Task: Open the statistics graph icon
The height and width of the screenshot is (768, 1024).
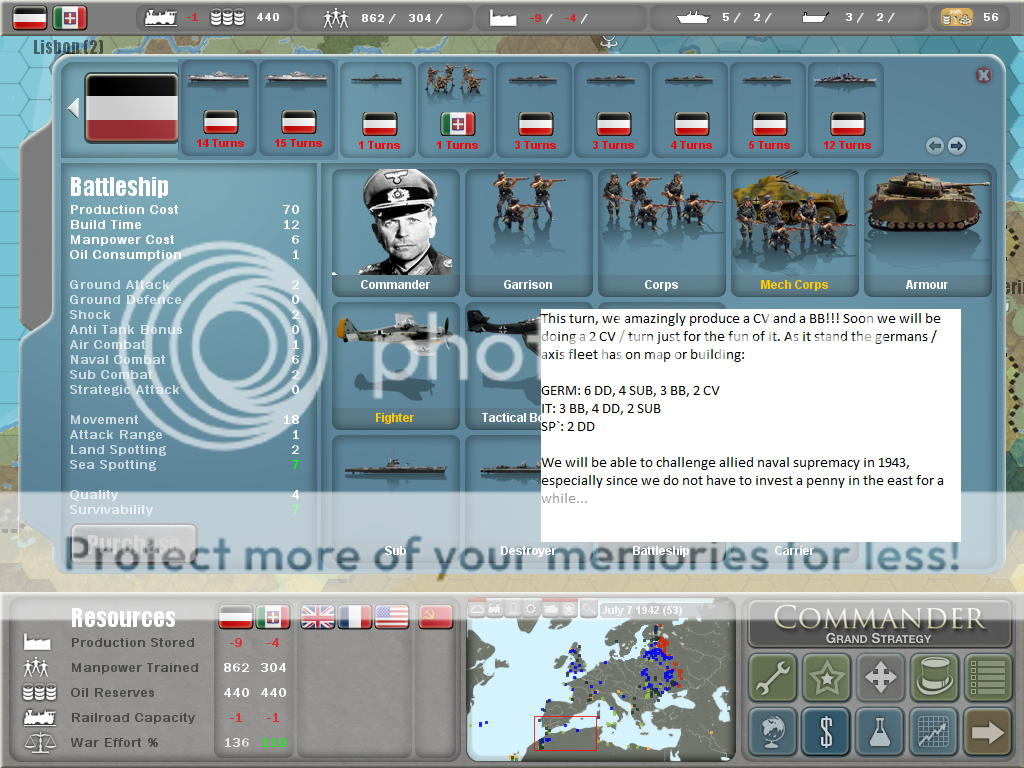Action: pyautogui.click(x=934, y=732)
